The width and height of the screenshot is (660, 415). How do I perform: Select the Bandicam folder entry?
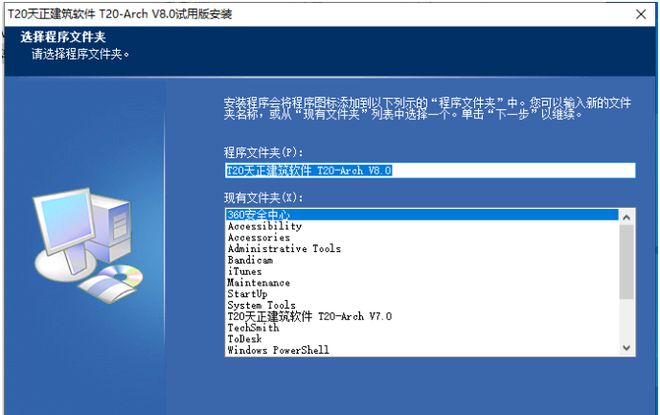[422, 260]
